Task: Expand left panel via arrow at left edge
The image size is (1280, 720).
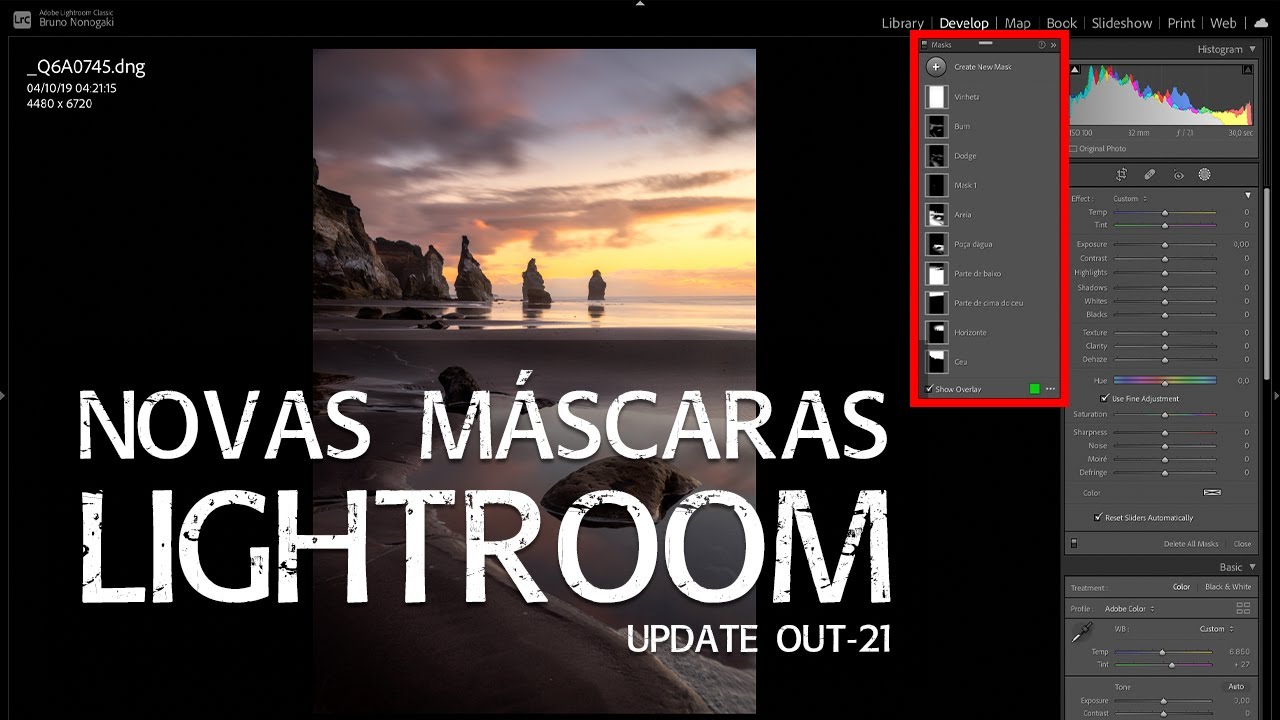Action: coord(4,396)
